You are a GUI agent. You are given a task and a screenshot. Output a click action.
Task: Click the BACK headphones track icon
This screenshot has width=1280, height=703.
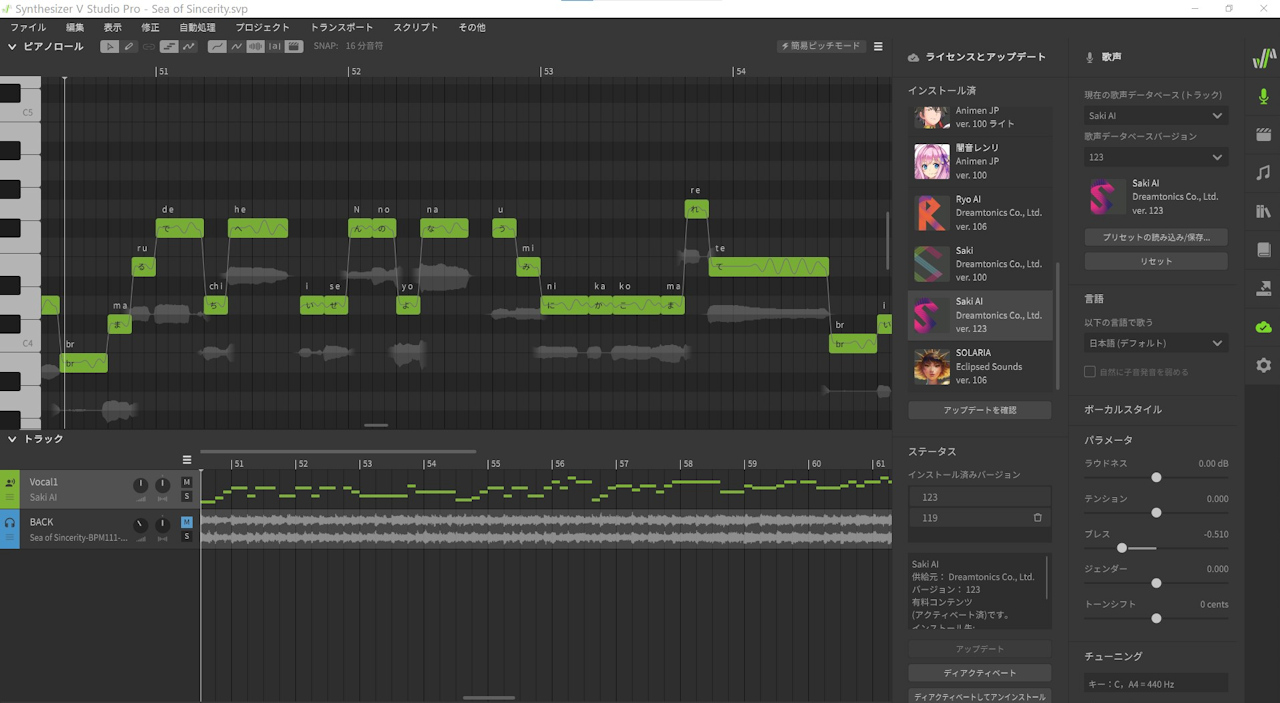[x=10, y=522]
